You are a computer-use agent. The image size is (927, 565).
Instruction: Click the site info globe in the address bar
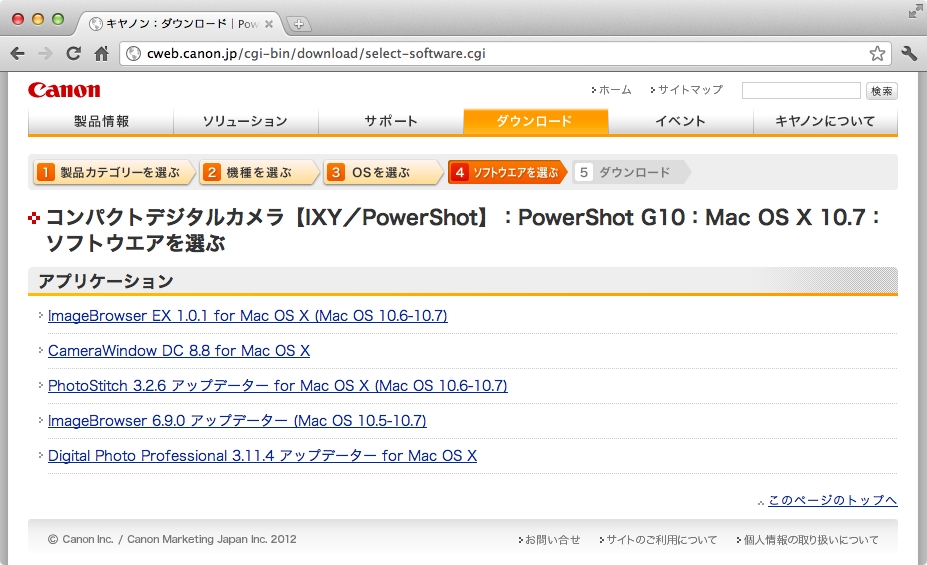(x=134, y=54)
